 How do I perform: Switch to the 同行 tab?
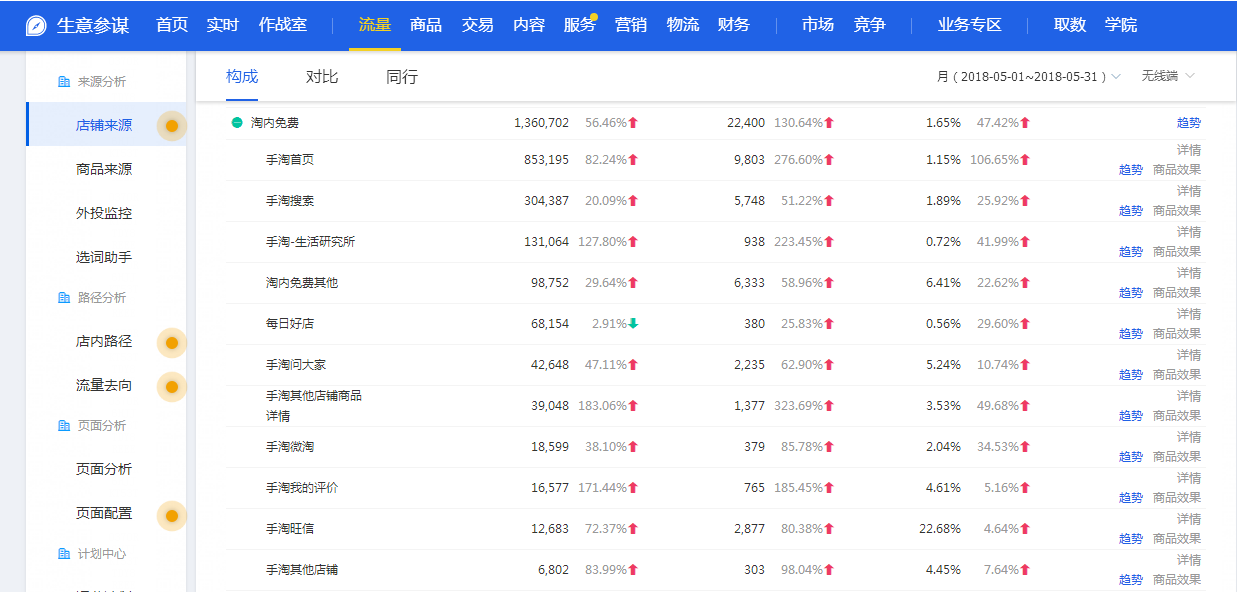point(402,77)
